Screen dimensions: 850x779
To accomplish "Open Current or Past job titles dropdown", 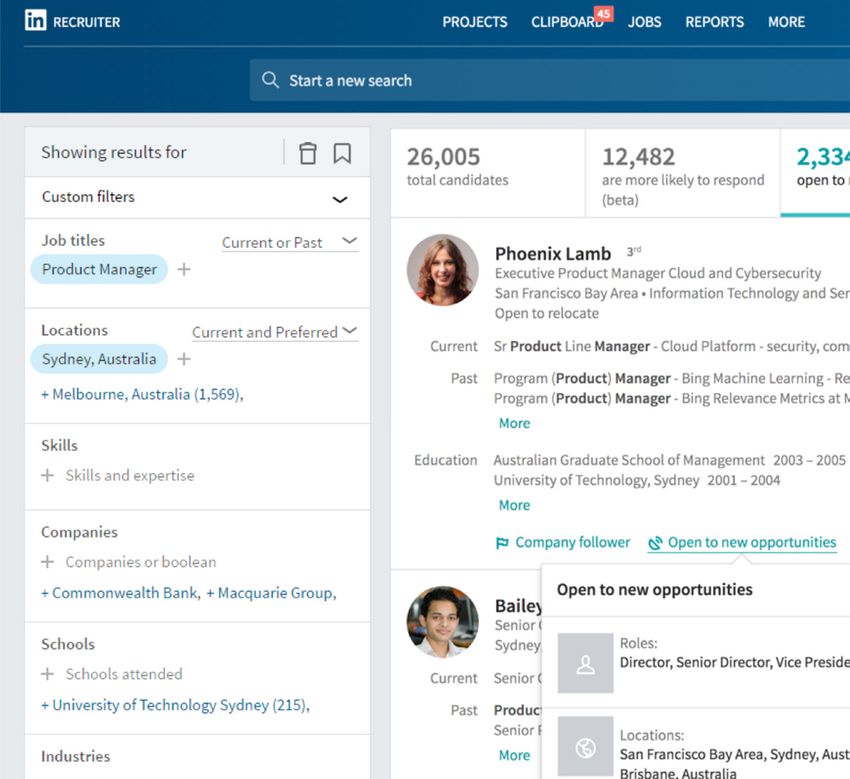I will coord(289,242).
